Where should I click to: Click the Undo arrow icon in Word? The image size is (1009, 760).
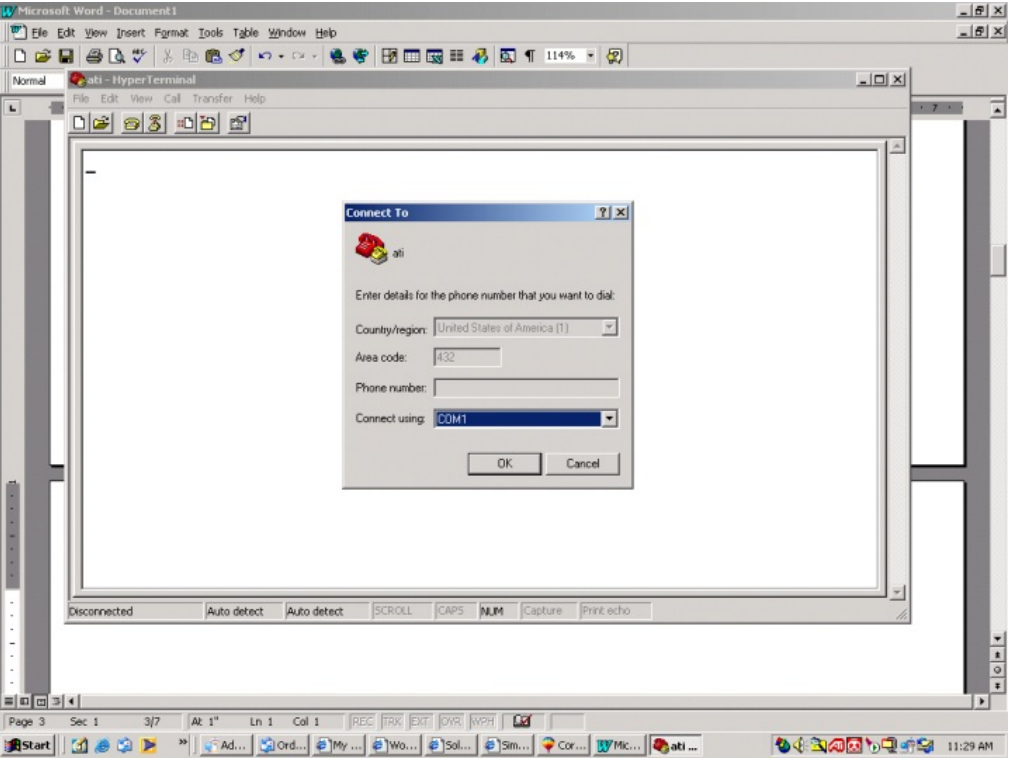tap(264, 56)
